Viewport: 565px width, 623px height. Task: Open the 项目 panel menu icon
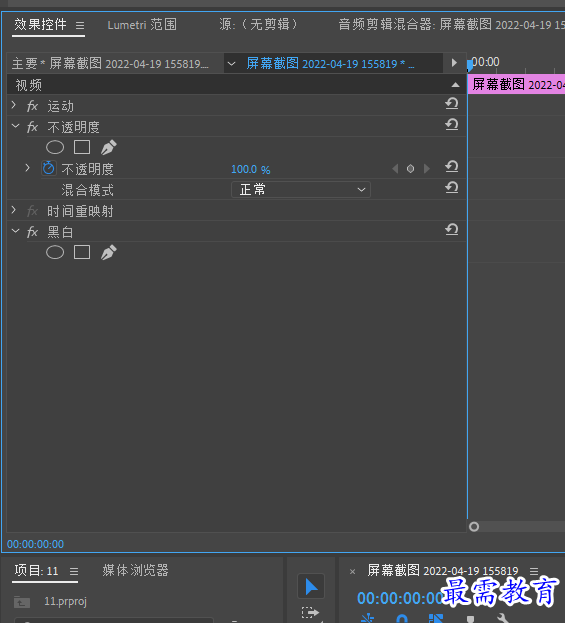[74, 571]
